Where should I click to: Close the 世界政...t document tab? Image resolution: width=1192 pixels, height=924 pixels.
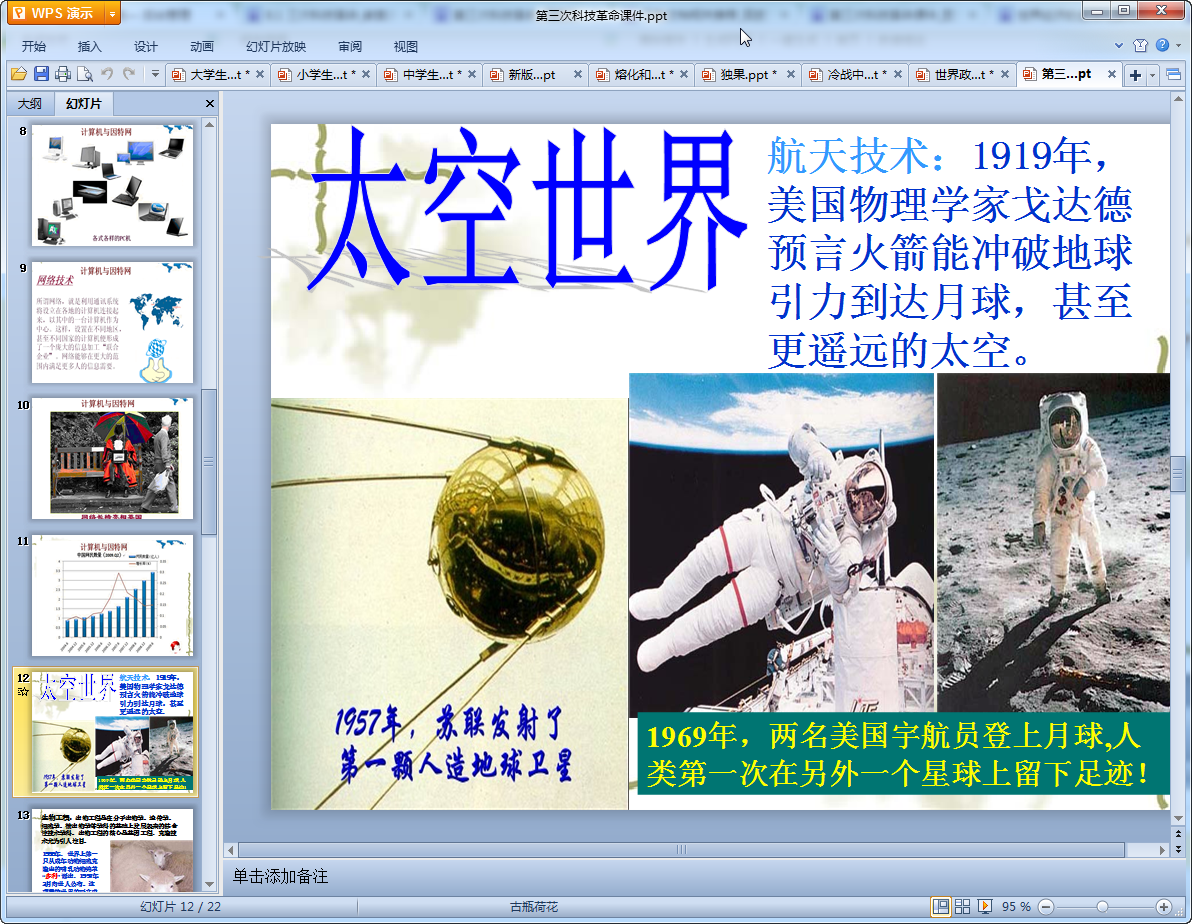pyautogui.click(x=1005, y=75)
